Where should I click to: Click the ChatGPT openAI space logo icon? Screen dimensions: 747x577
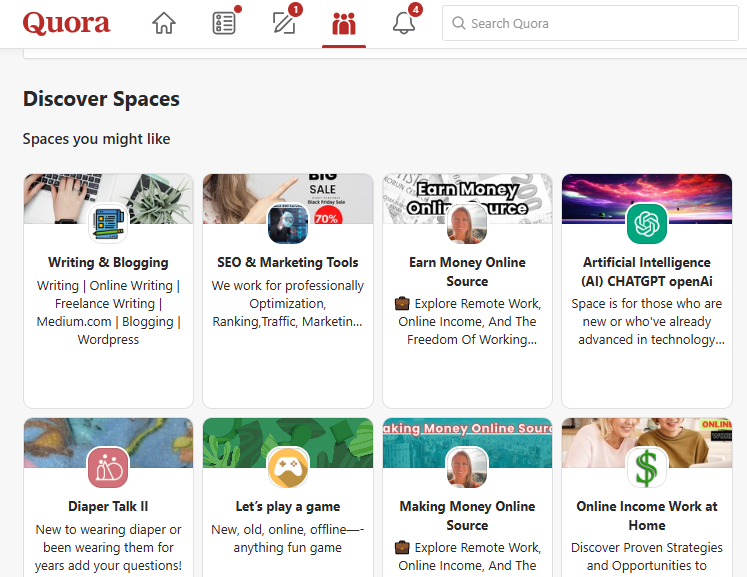[x=646, y=223]
